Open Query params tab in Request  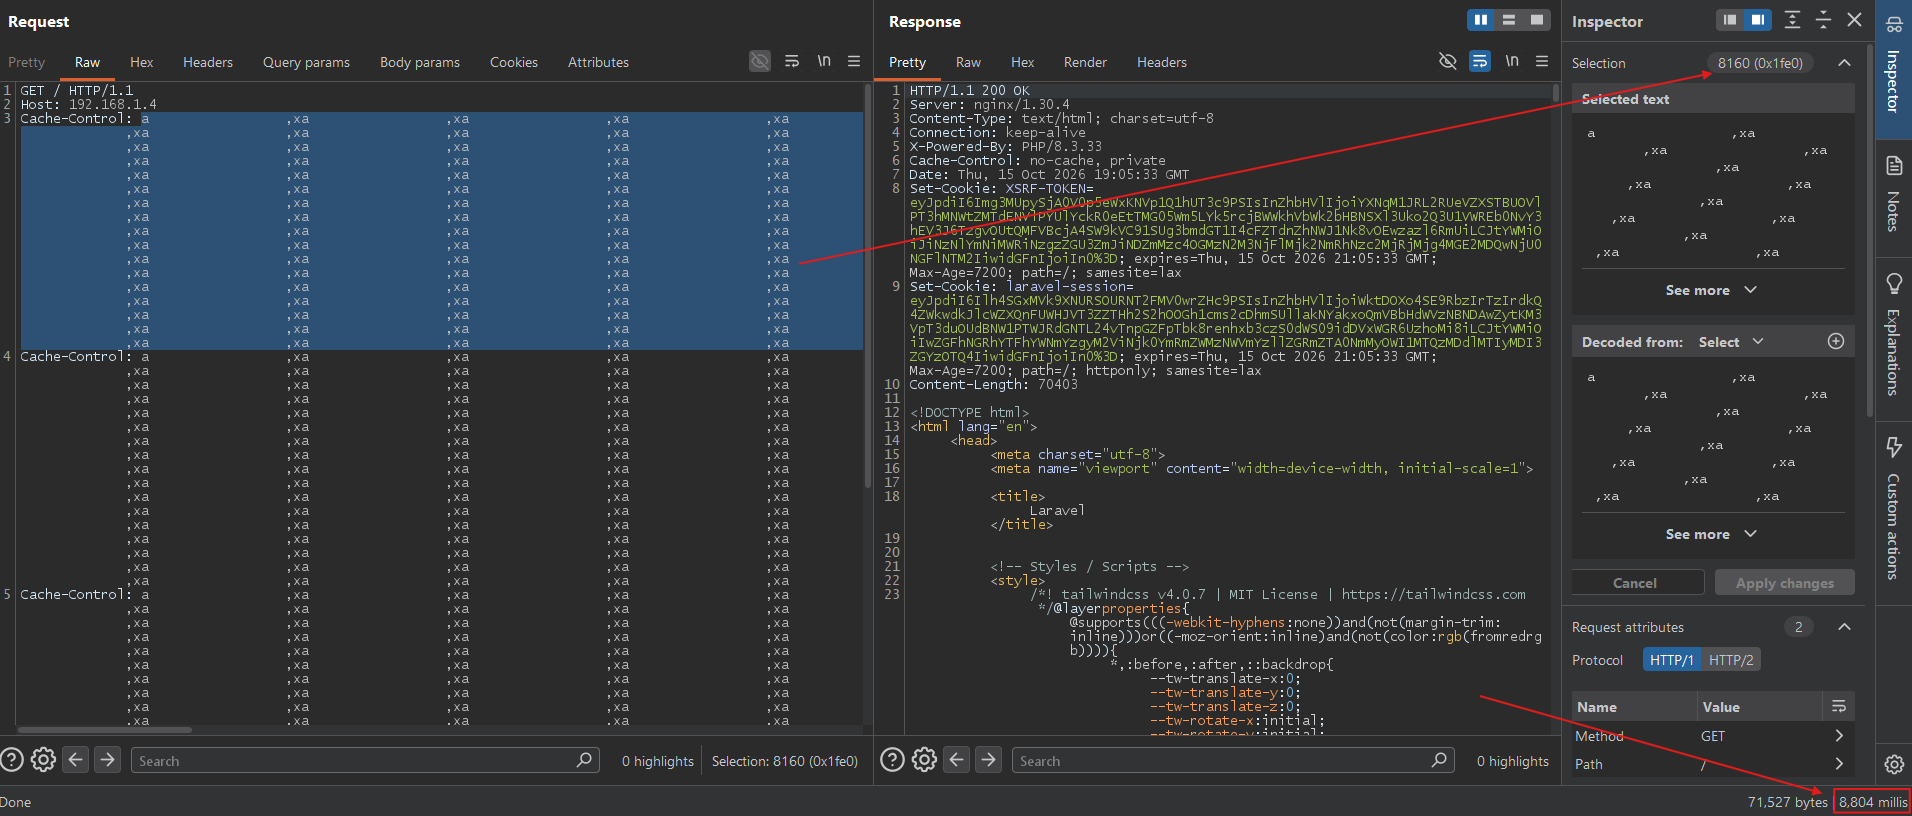point(306,62)
